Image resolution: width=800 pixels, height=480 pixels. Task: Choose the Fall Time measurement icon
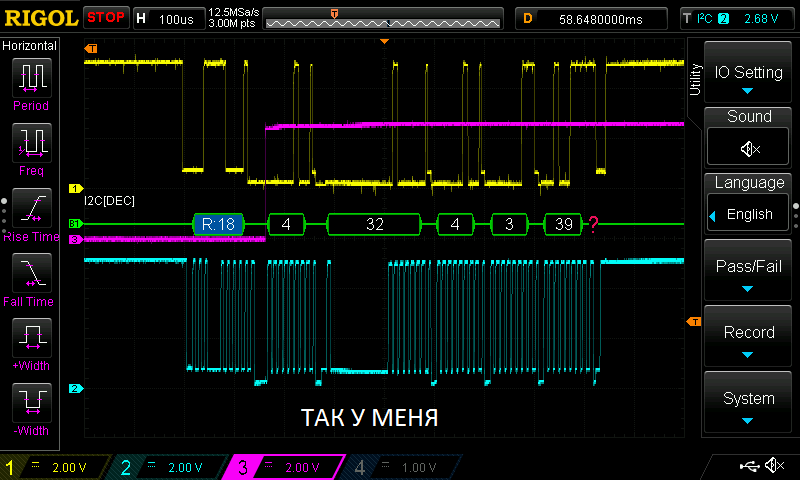click(x=31, y=273)
